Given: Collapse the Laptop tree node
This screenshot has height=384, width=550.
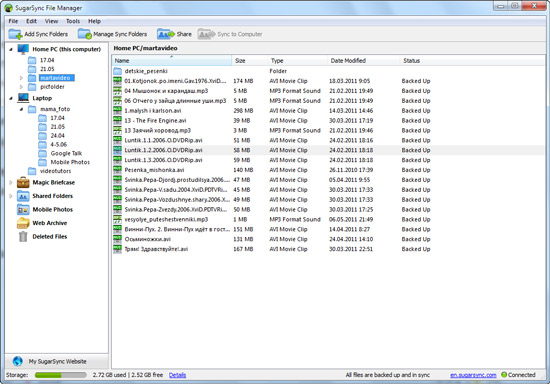Looking at the screenshot, I should 11,98.
